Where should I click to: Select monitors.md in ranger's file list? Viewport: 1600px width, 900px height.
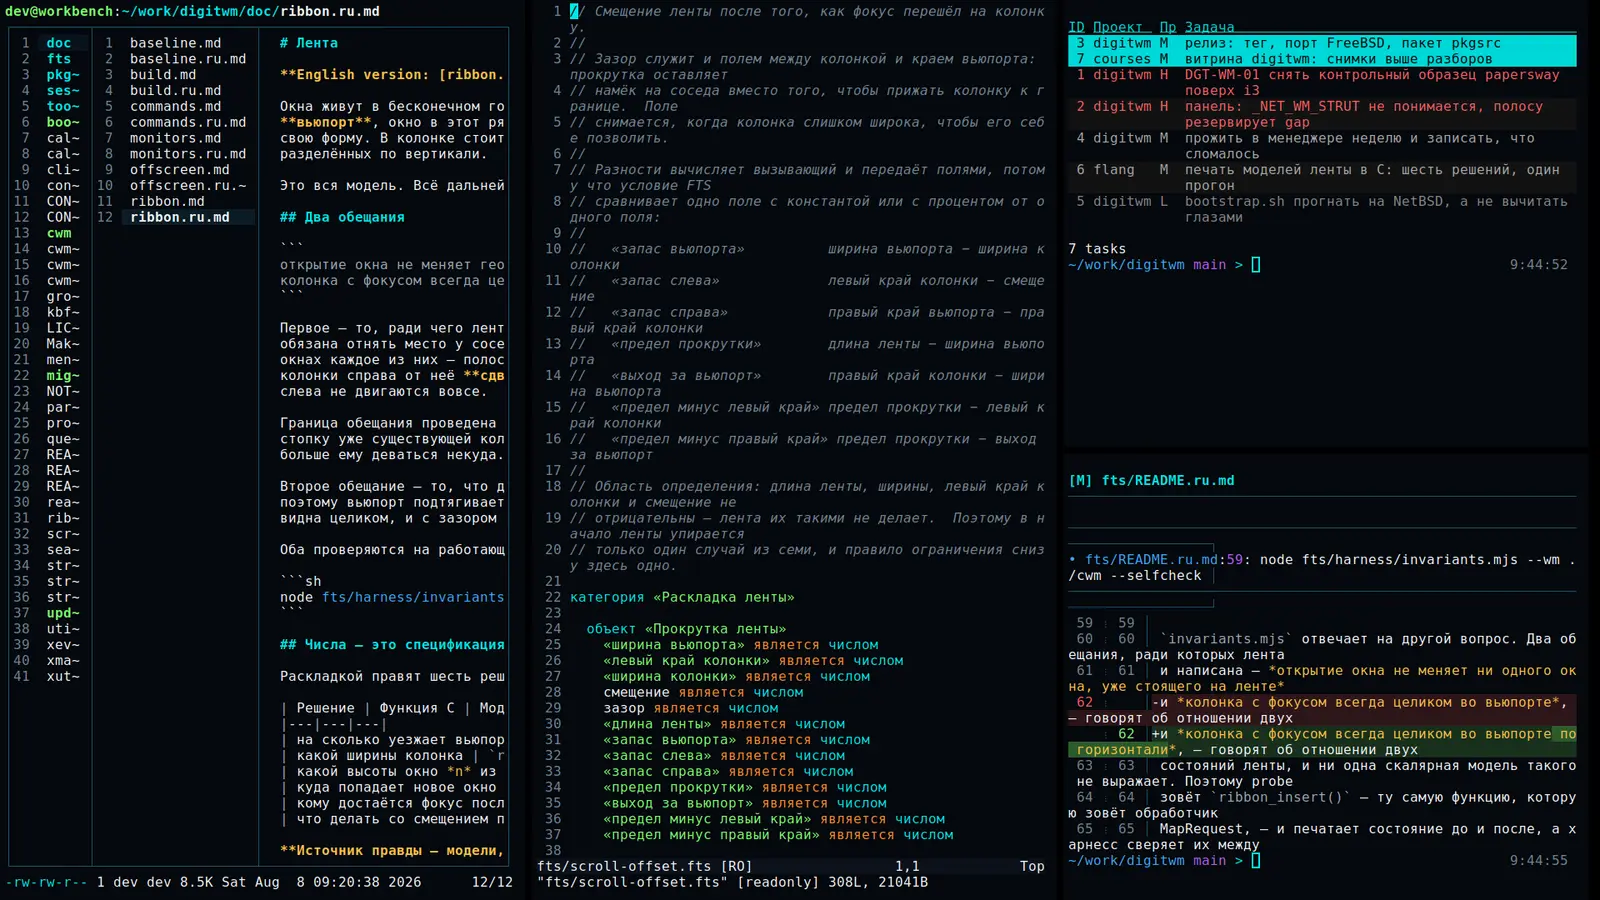176,138
